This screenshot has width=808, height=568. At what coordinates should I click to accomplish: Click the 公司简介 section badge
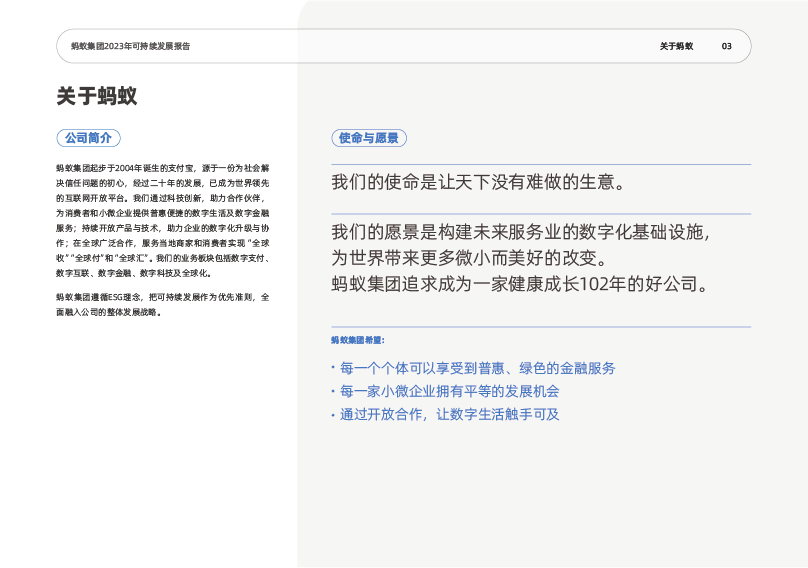88,138
